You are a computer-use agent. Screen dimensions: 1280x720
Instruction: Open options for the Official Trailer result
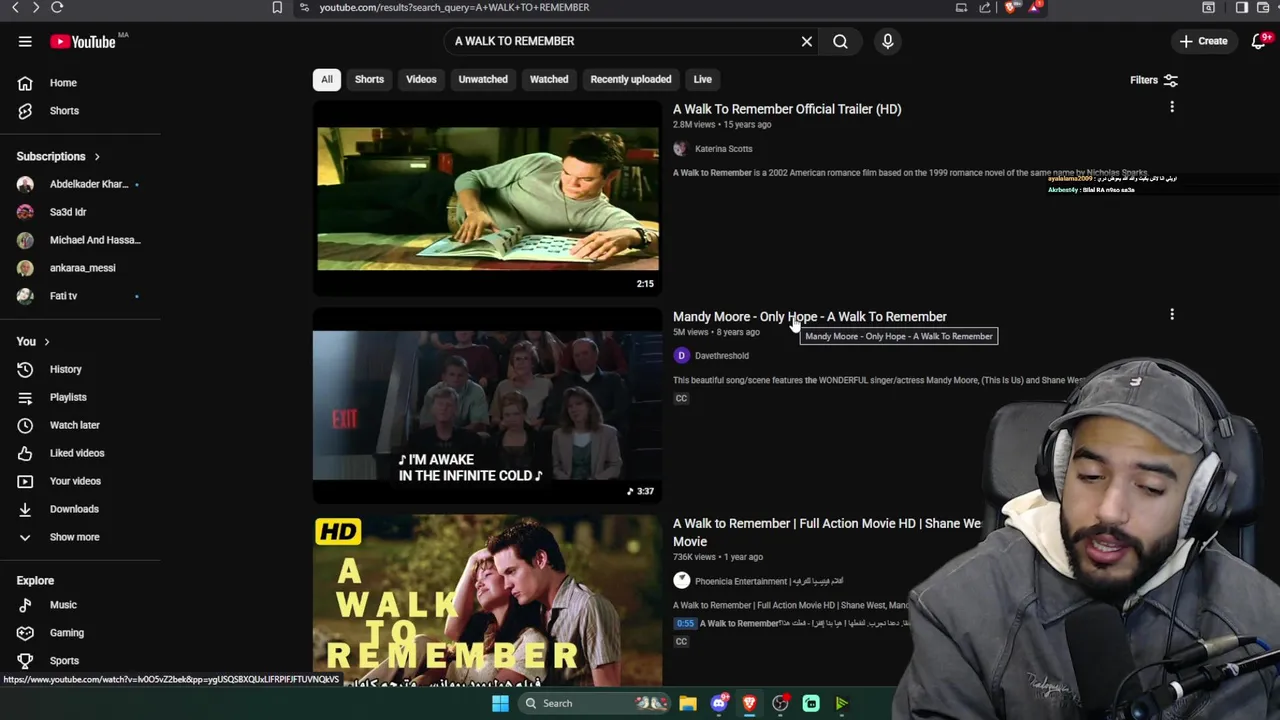1172,107
